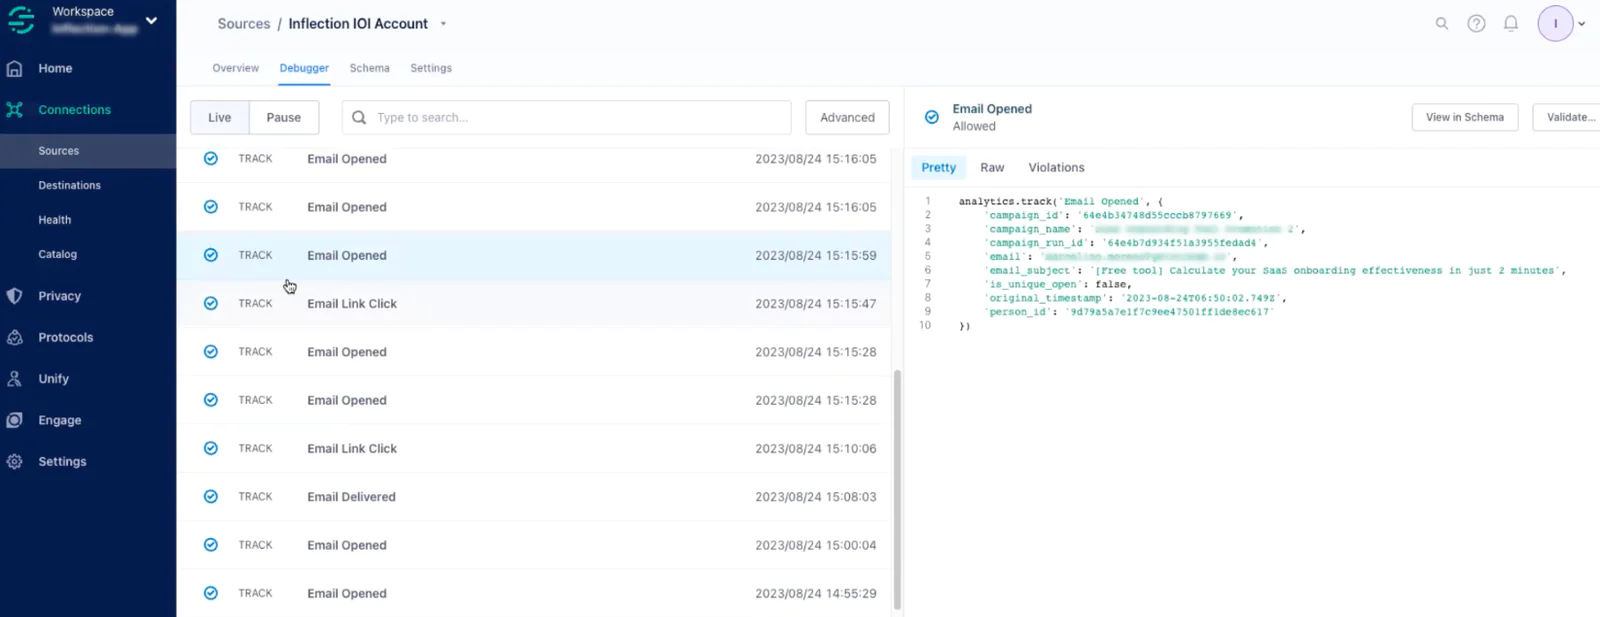The image size is (1600, 617).
Task: Open Settings via the gear icon
Action: pos(14,462)
